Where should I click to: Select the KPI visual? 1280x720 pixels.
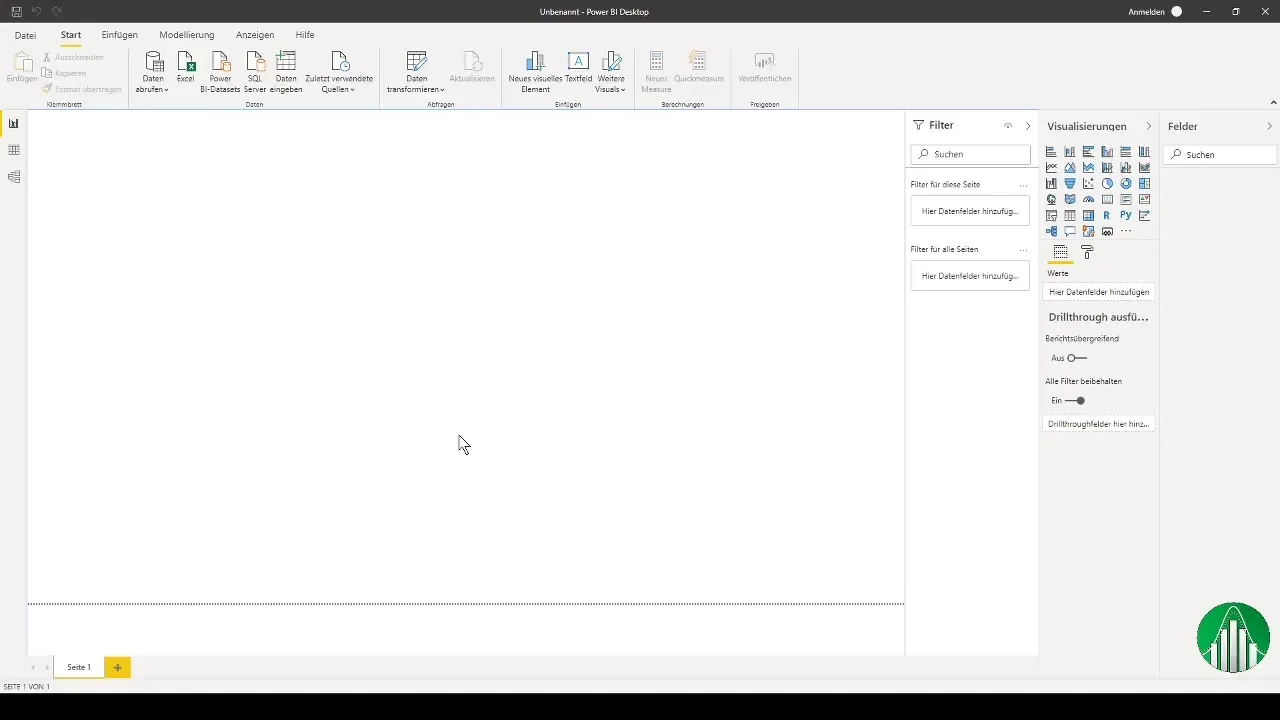(1144, 199)
